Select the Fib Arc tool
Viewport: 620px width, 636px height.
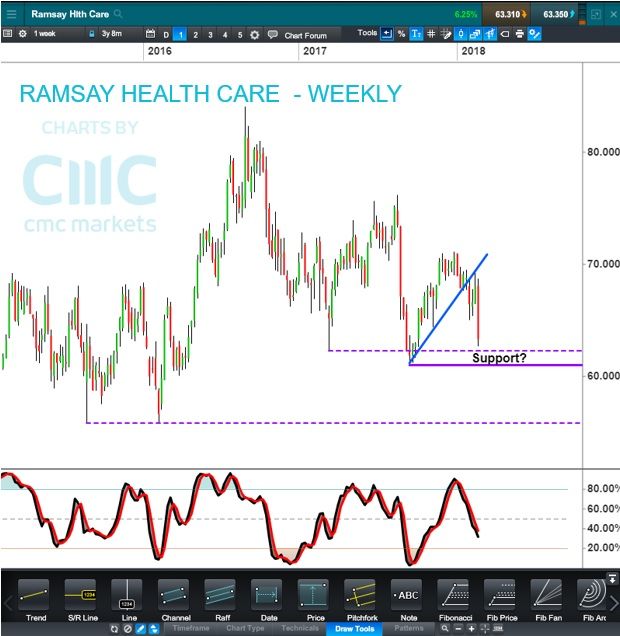tap(593, 596)
